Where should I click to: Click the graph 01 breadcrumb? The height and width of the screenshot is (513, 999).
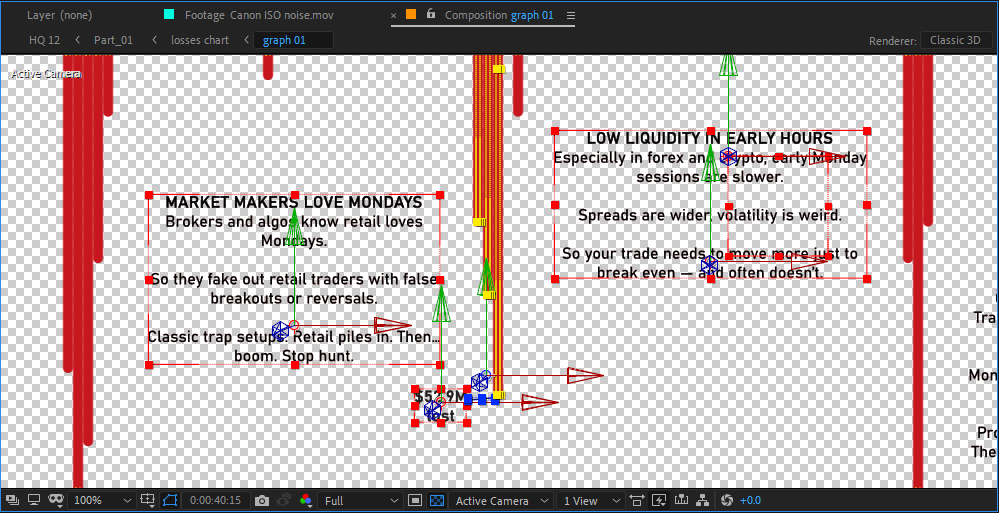point(293,40)
